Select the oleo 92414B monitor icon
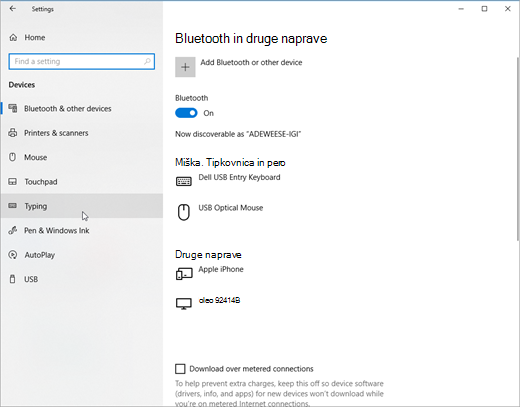The image size is (520, 407). [184, 304]
